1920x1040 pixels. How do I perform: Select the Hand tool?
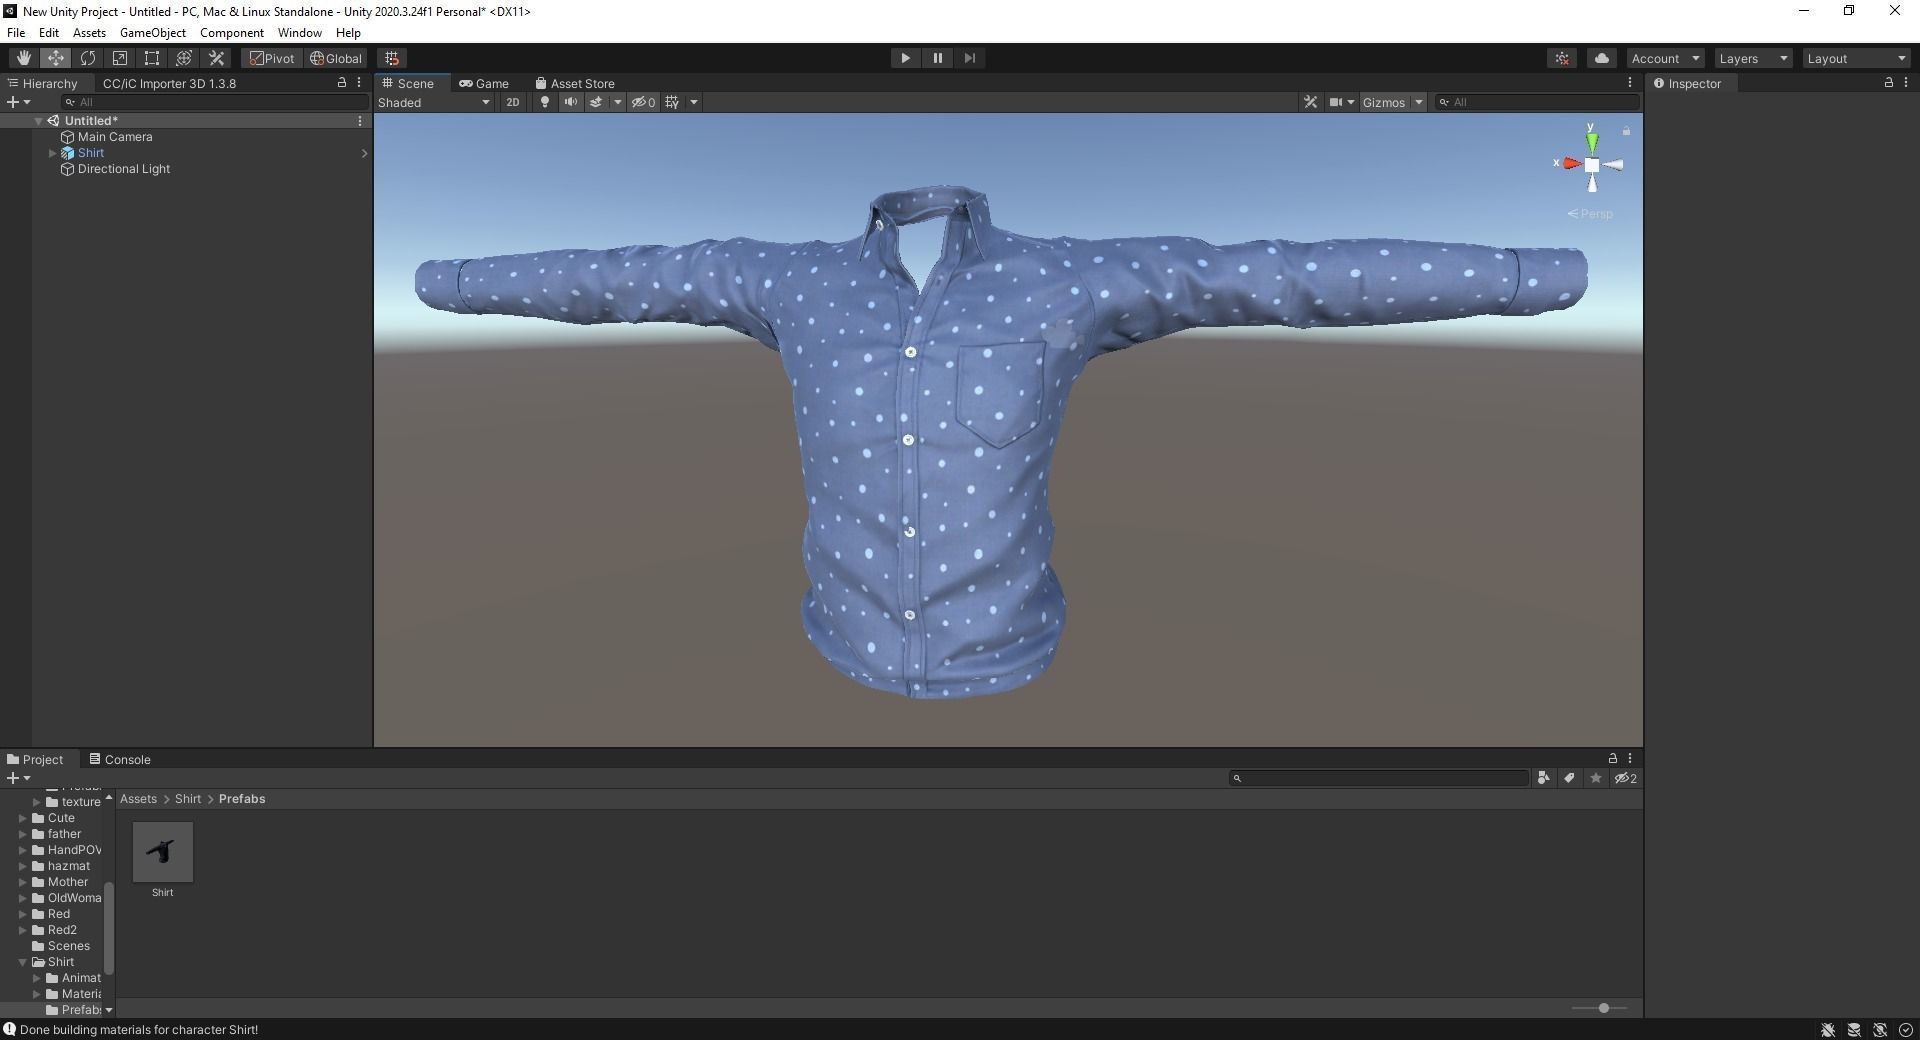[23, 58]
